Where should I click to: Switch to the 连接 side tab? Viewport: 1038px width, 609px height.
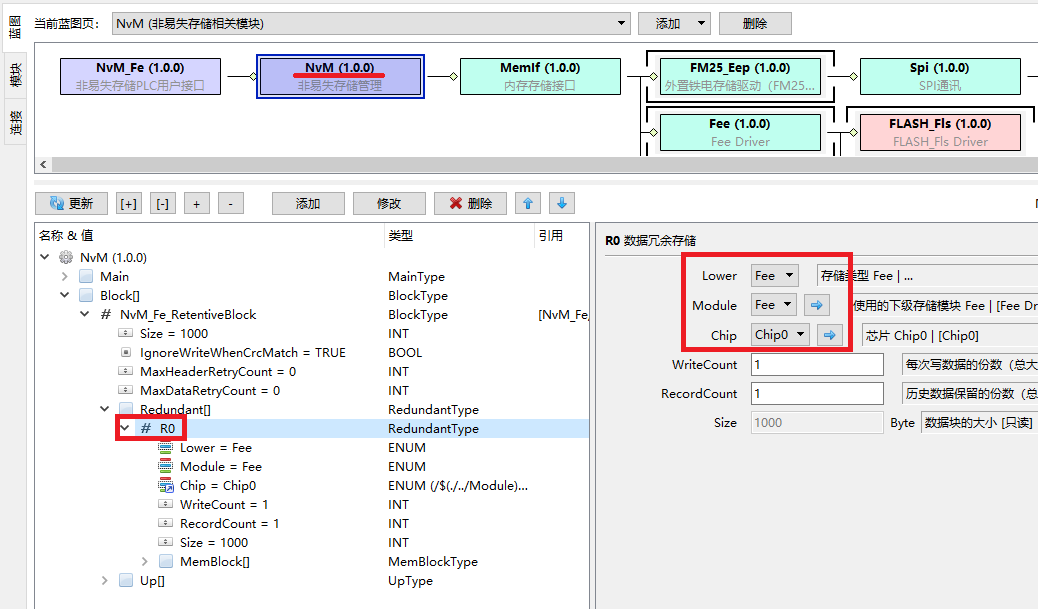[15, 123]
